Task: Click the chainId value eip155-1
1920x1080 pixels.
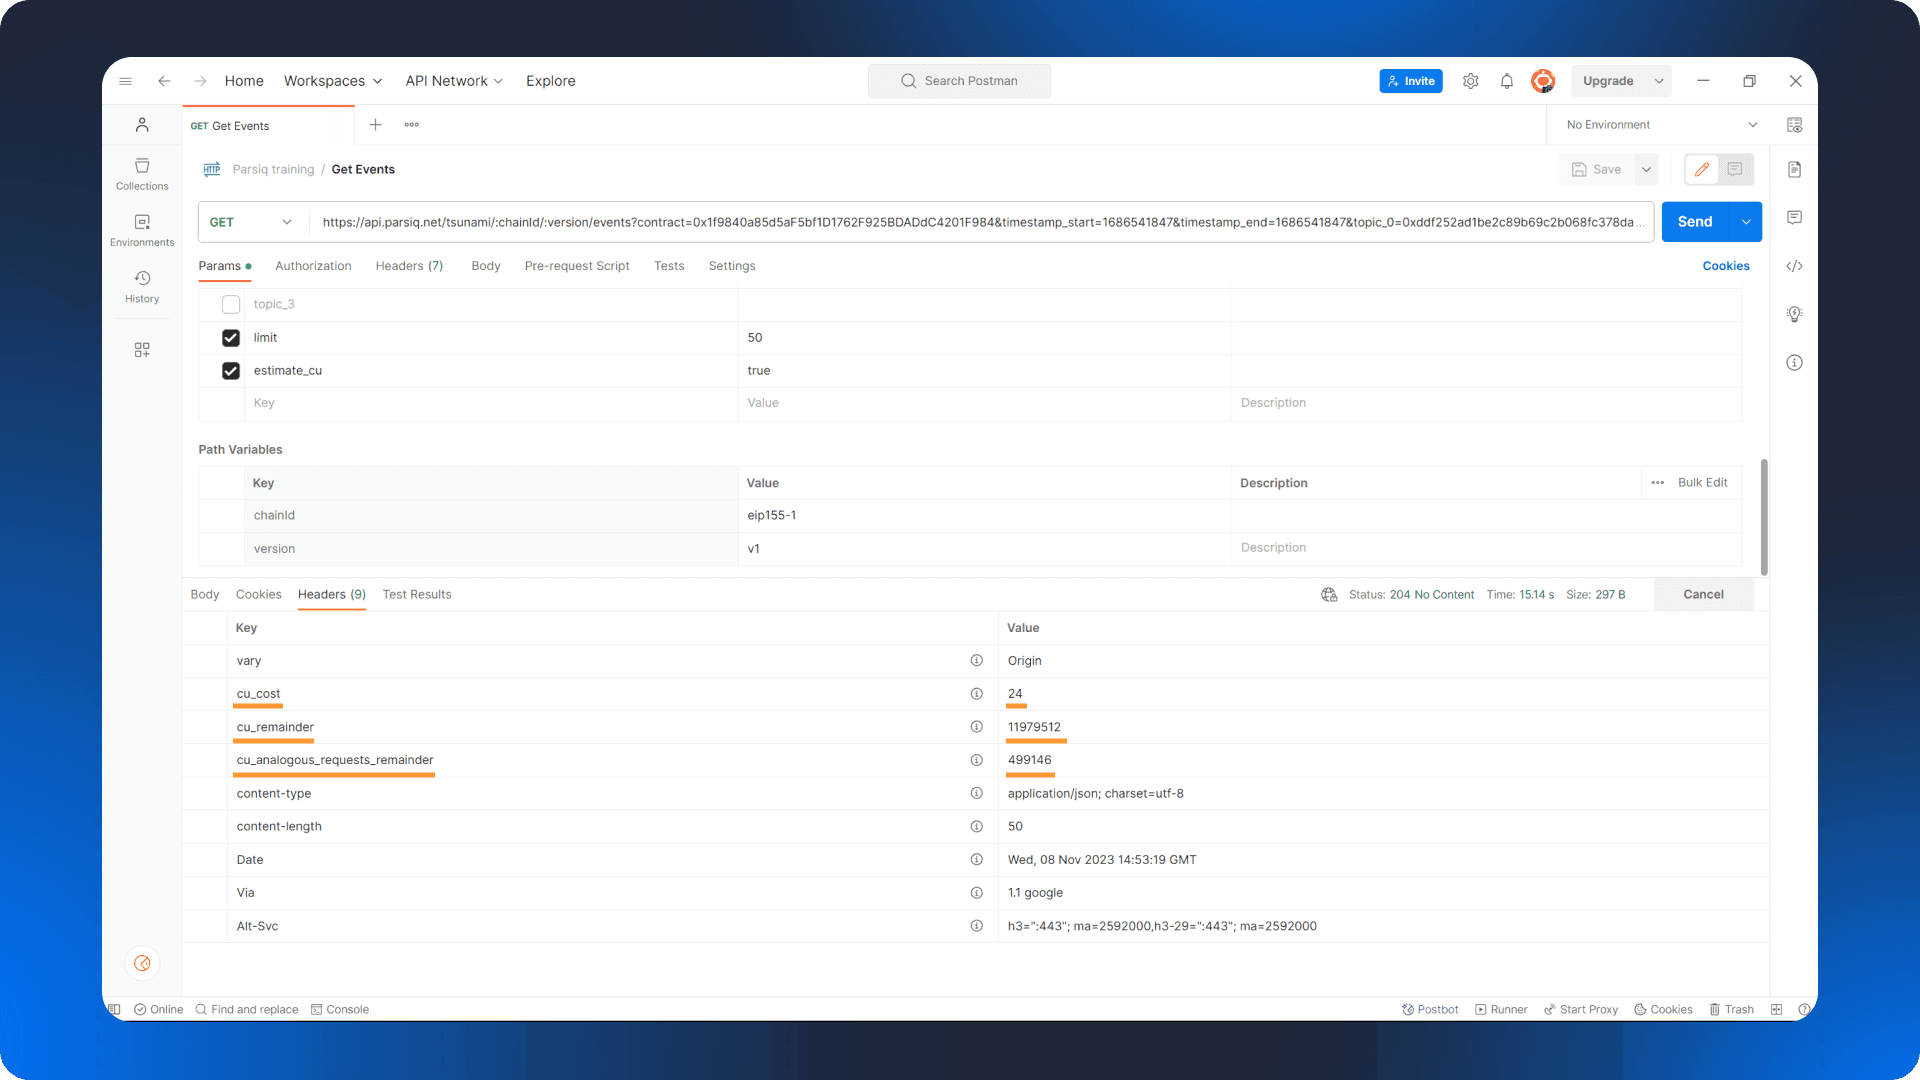Action: (772, 516)
